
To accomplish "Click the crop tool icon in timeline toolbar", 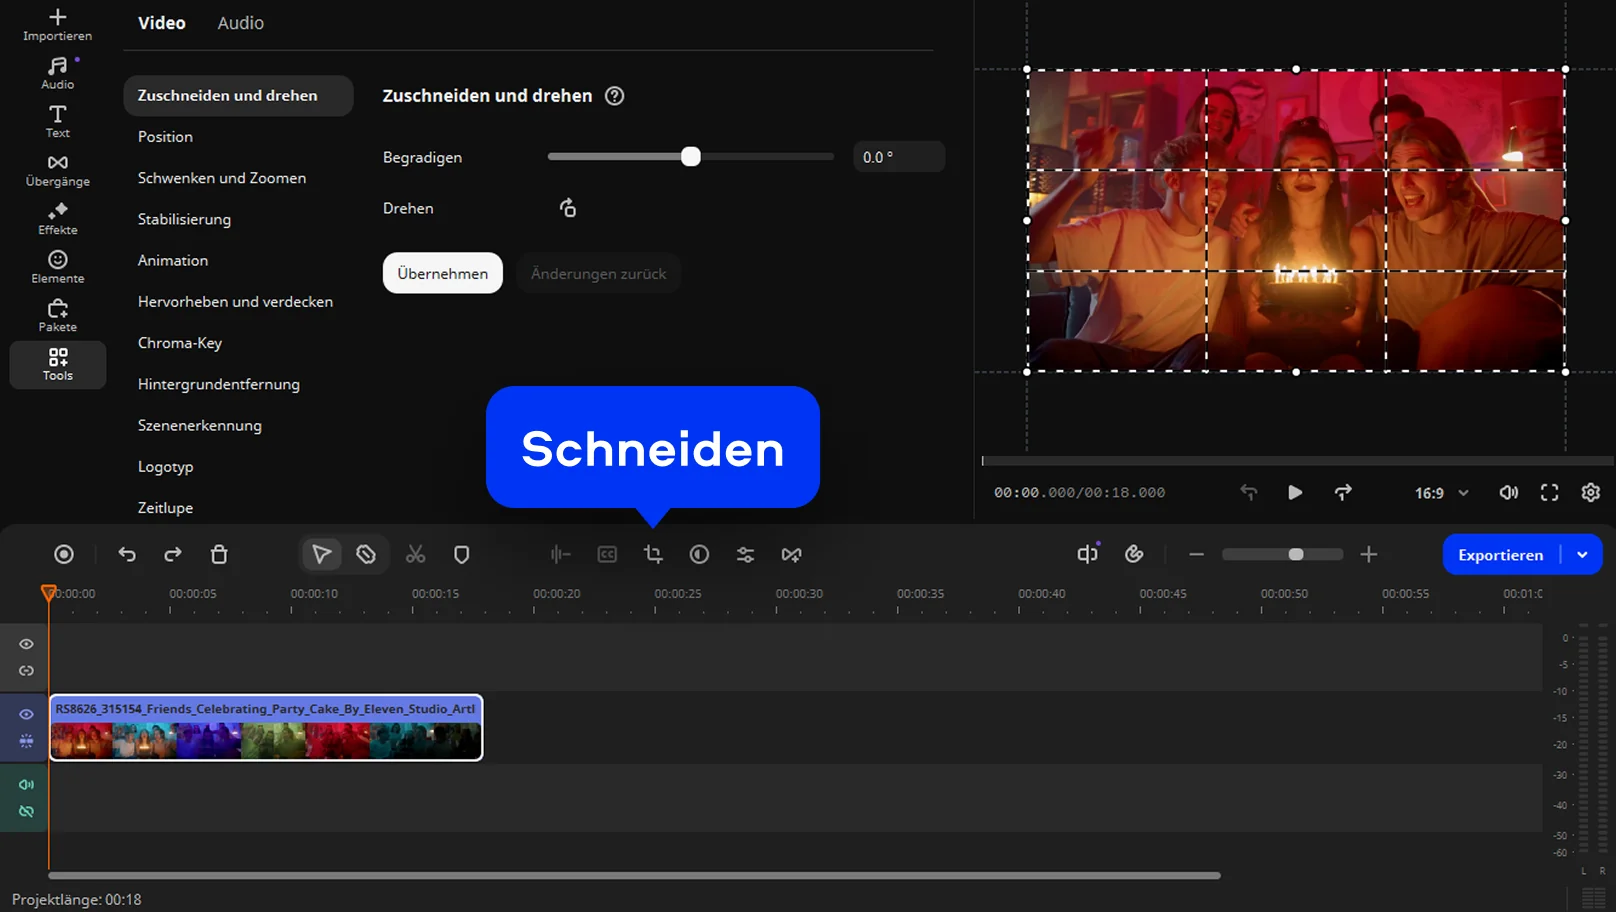I will (653, 554).
